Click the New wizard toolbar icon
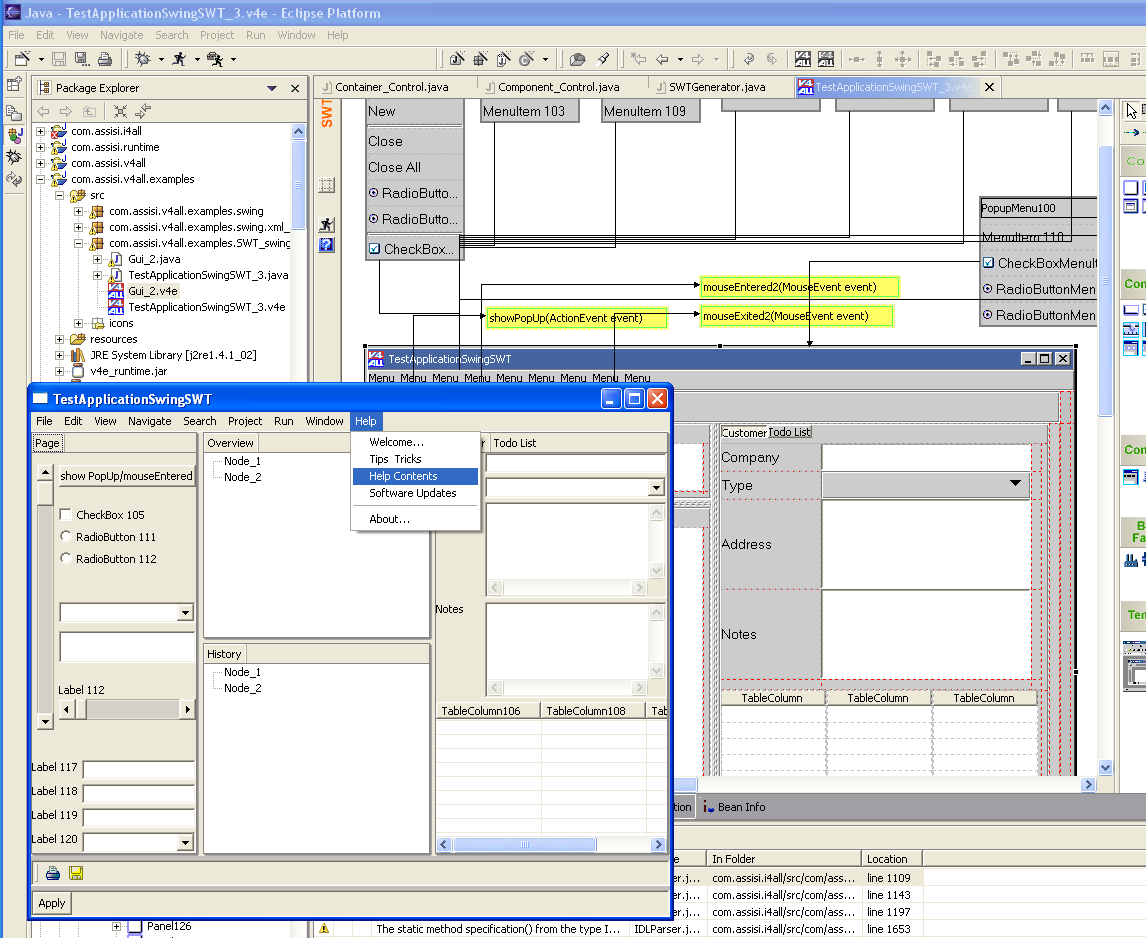Viewport: 1146px width, 938px height. (x=21, y=59)
